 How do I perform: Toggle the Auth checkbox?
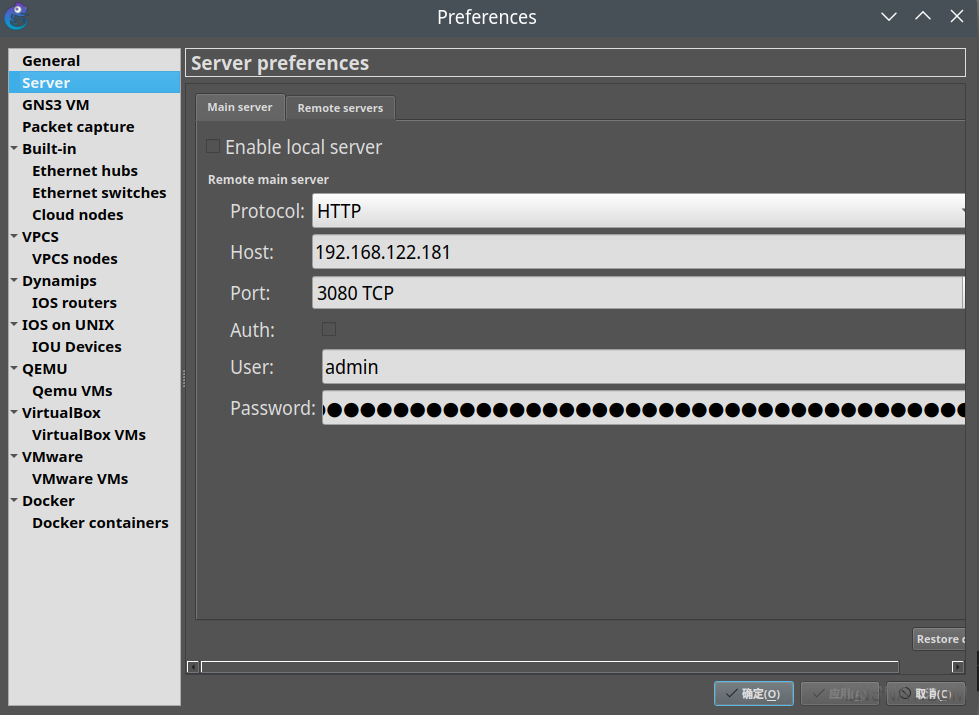[329, 329]
